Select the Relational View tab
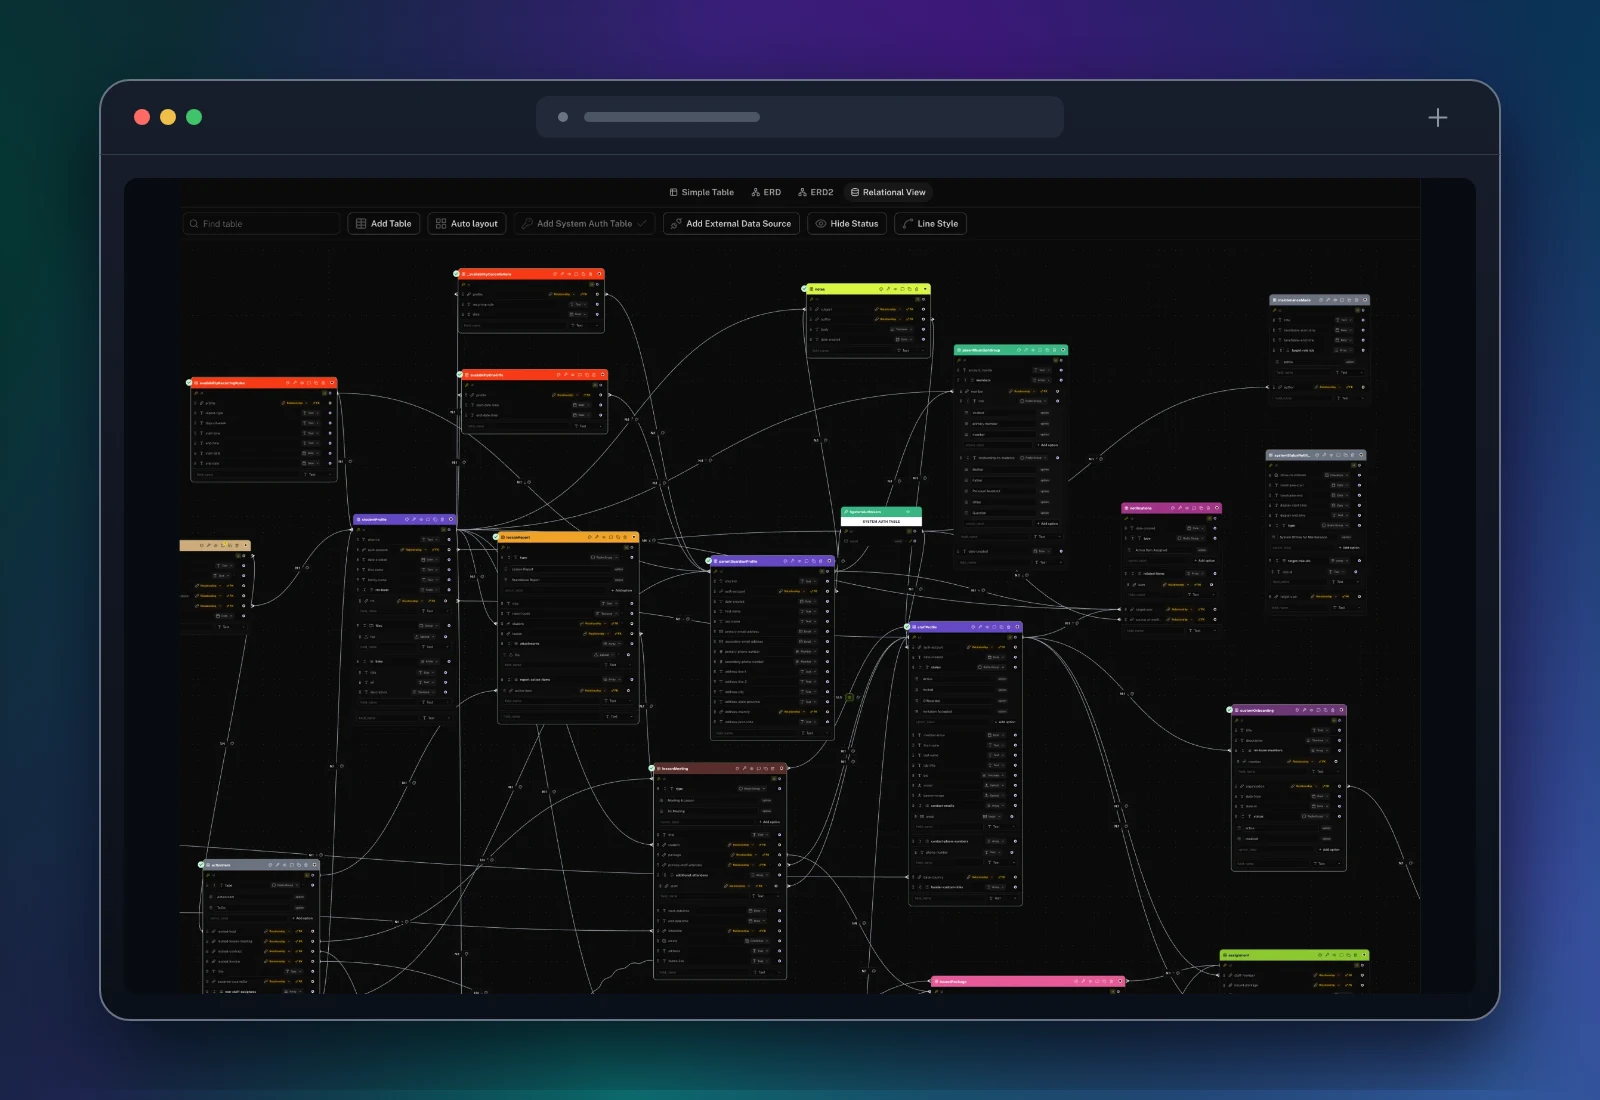1600x1100 pixels. (888, 192)
